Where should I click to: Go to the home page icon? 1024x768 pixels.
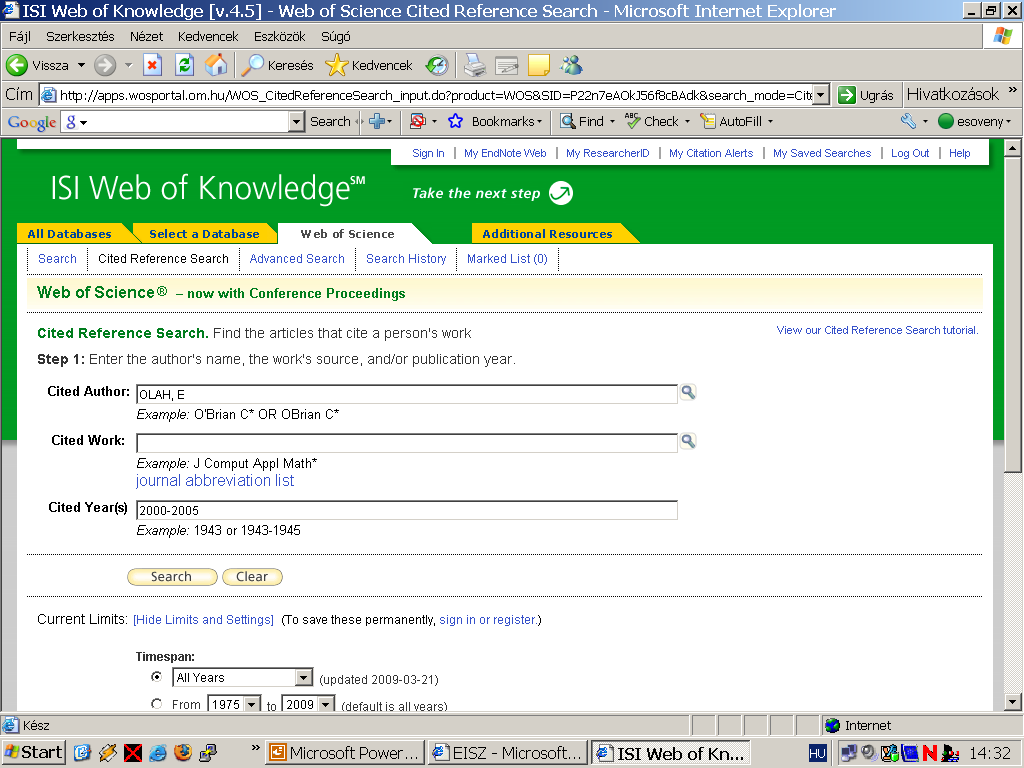[216, 65]
